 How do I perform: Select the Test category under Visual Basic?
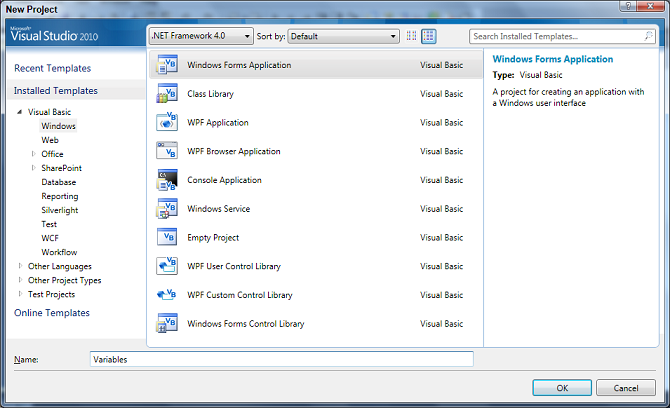[x=49, y=224]
